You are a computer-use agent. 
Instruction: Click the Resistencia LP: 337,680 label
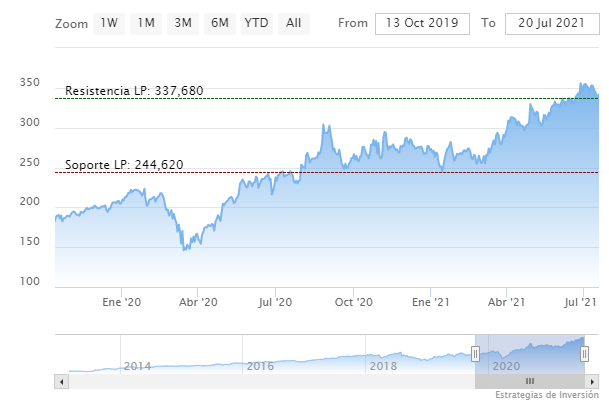134,91
